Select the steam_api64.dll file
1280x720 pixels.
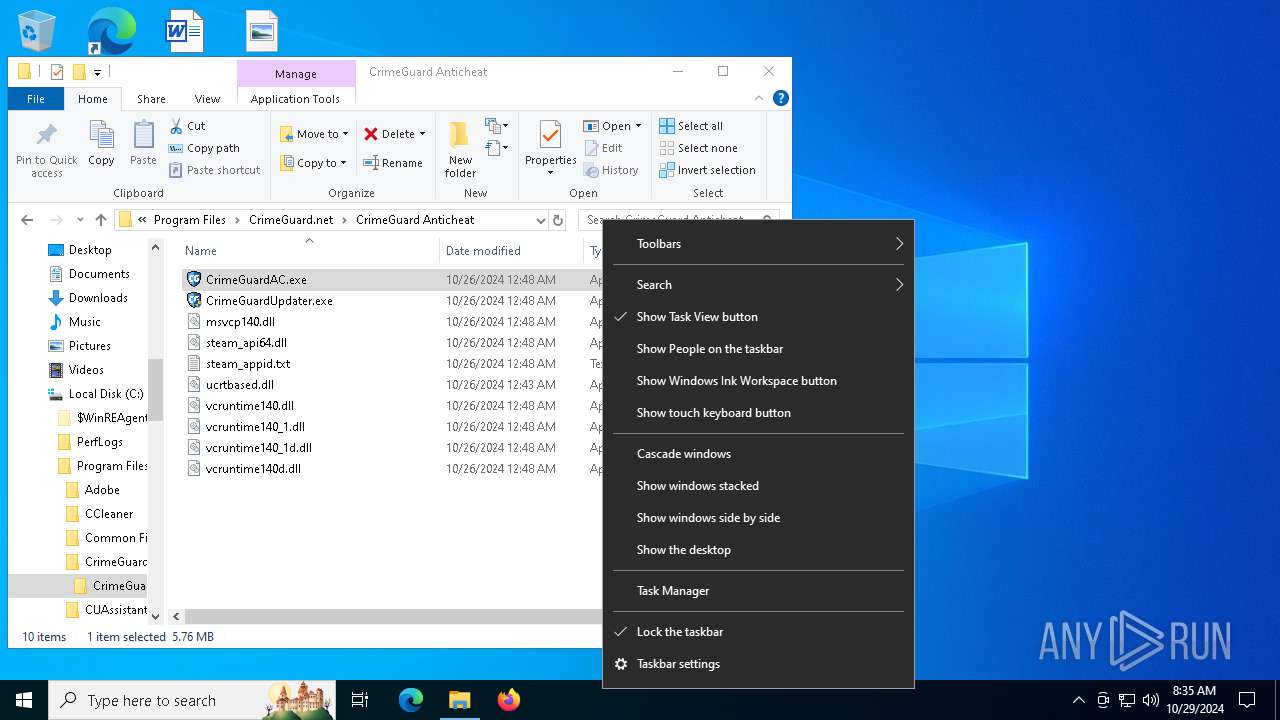pos(246,343)
